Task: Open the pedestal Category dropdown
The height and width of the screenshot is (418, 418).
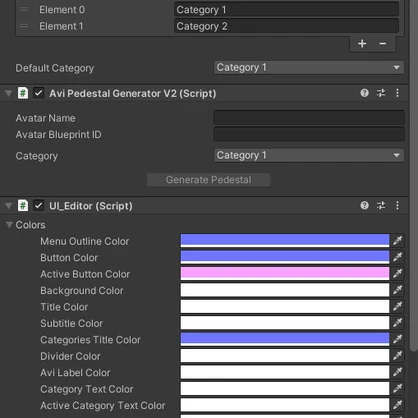Action: point(309,155)
